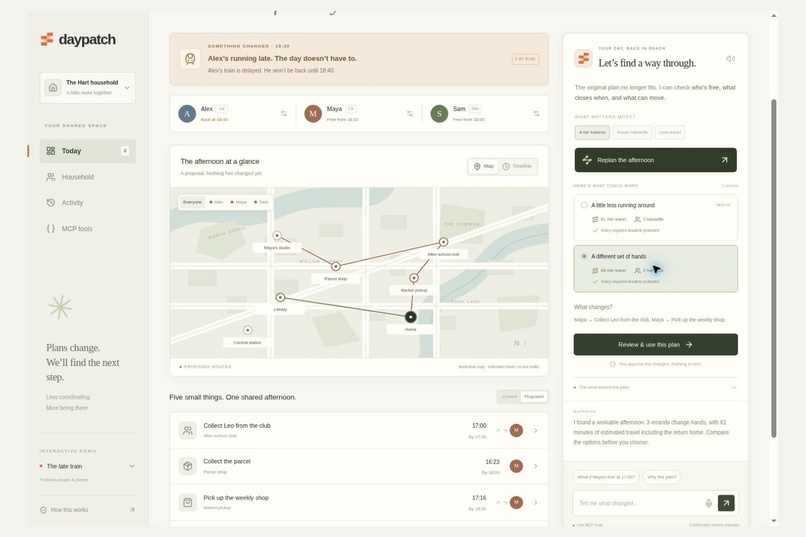Expand the Collect Leo from the club row
The height and width of the screenshot is (537, 806).
coord(536,431)
